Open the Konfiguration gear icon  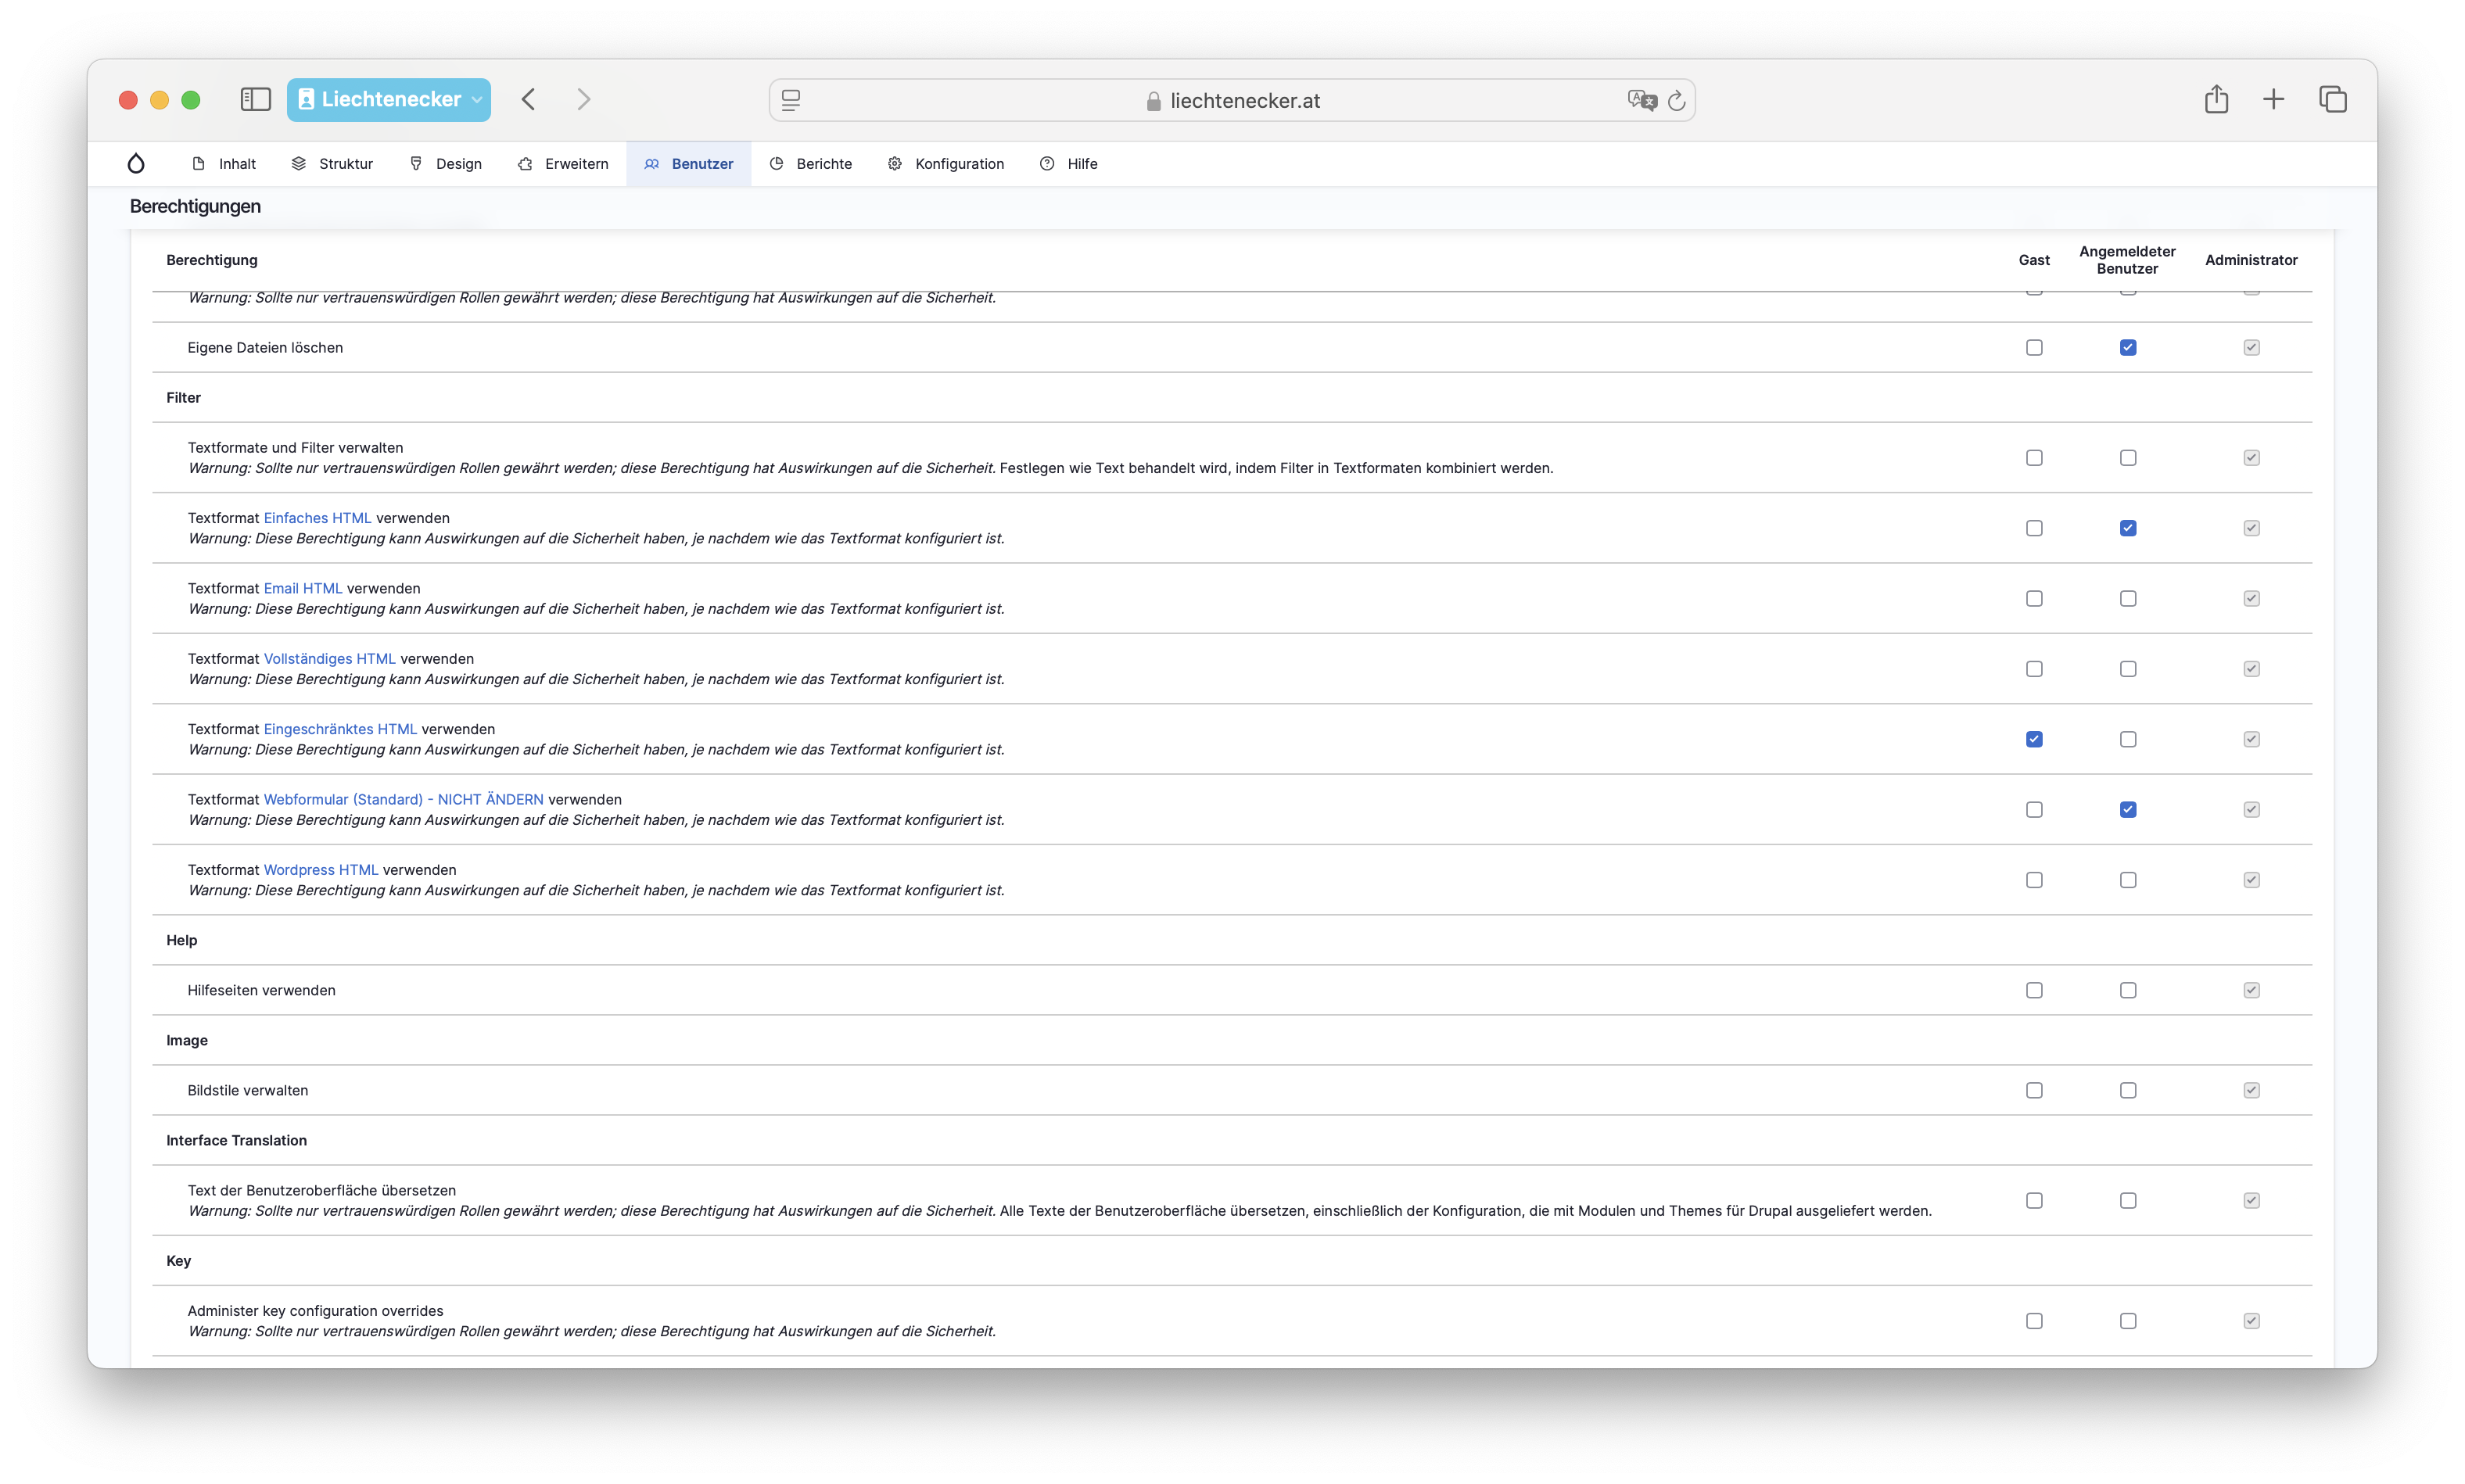click(x=893, y=163)
